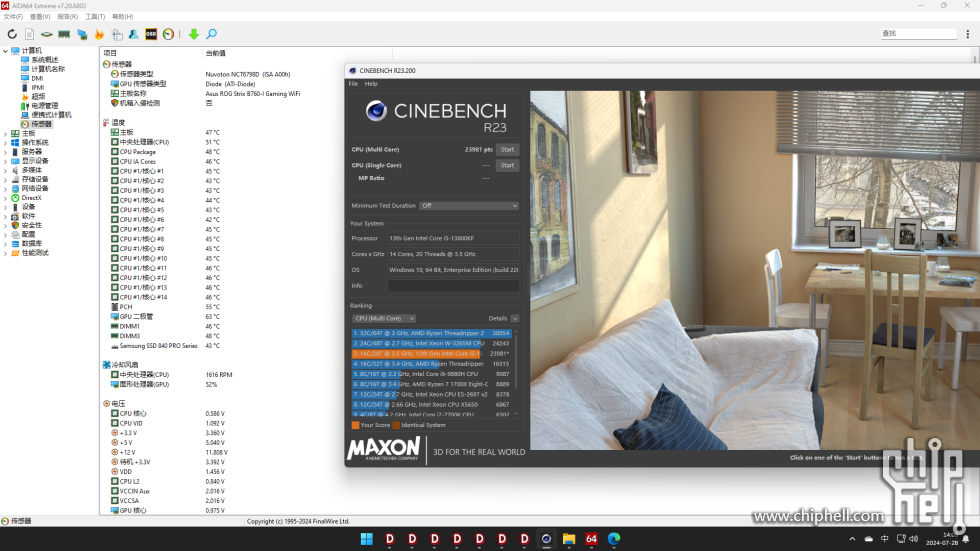The height and width of the screenshot is (551, 980).
Task: Open the 文件(F) menu
Action: click(x=13, y=17)
